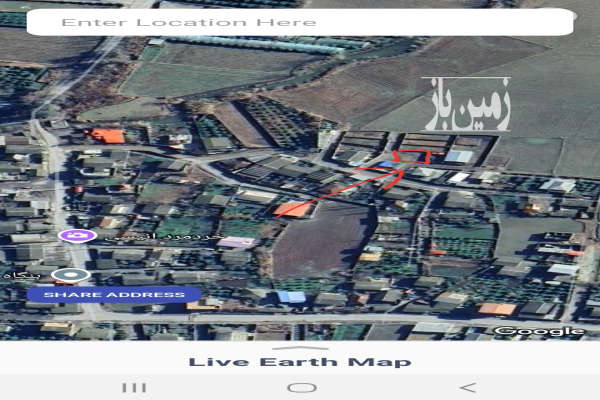Open the purple camera map marker
Viewport: 600px width, 400px height.
pos(77,235)
